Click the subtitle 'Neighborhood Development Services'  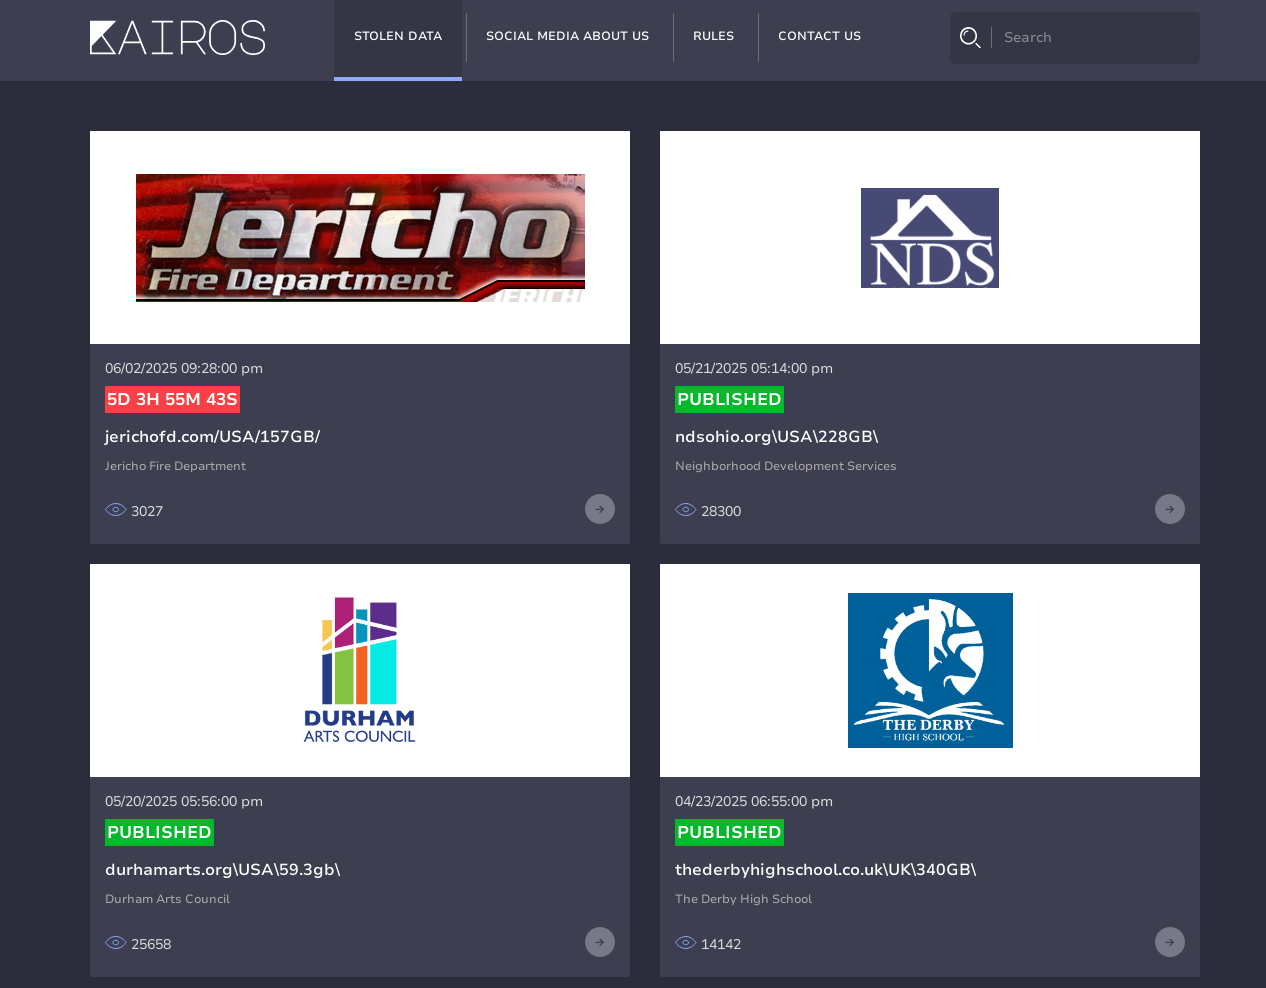click(786, 466)
